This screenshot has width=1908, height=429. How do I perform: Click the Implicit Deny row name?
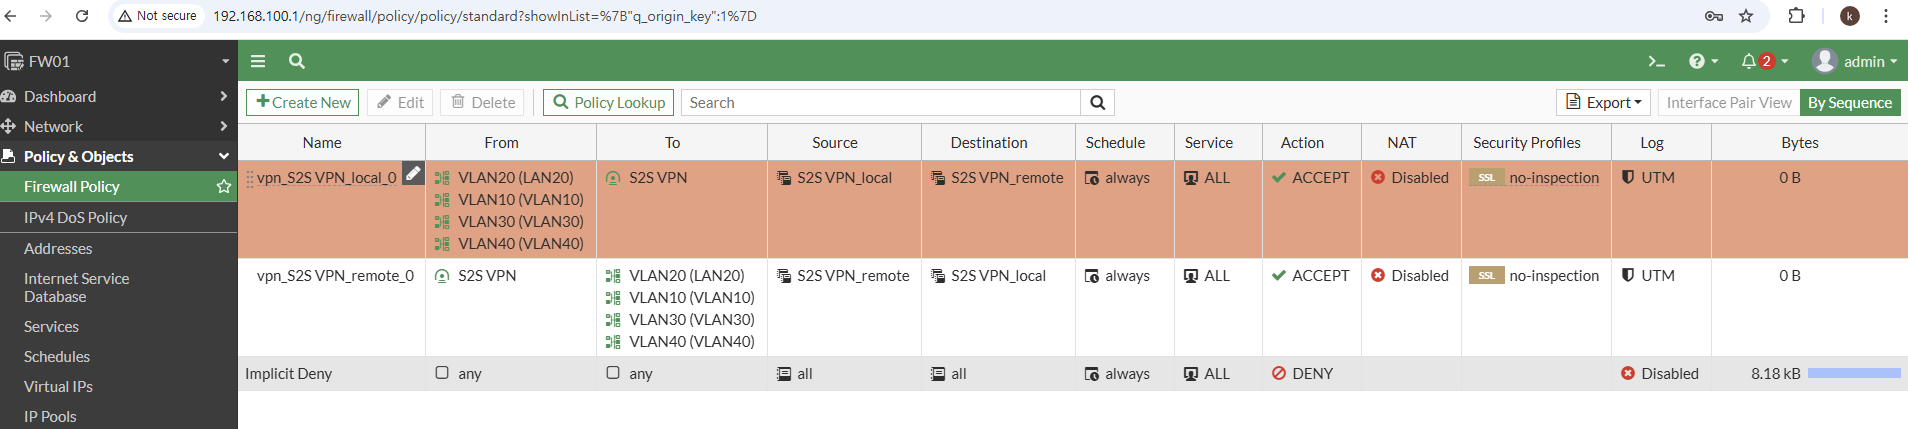pos(288,373)
